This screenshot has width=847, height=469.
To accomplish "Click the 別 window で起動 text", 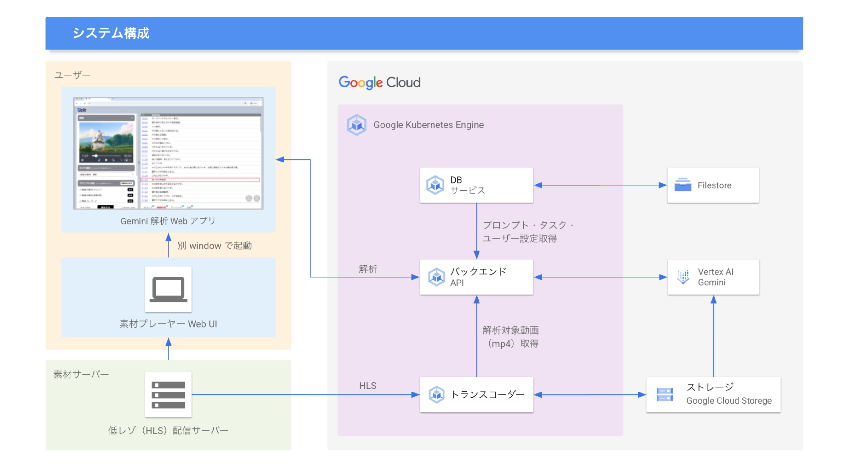I will click(x=214, y=246).
